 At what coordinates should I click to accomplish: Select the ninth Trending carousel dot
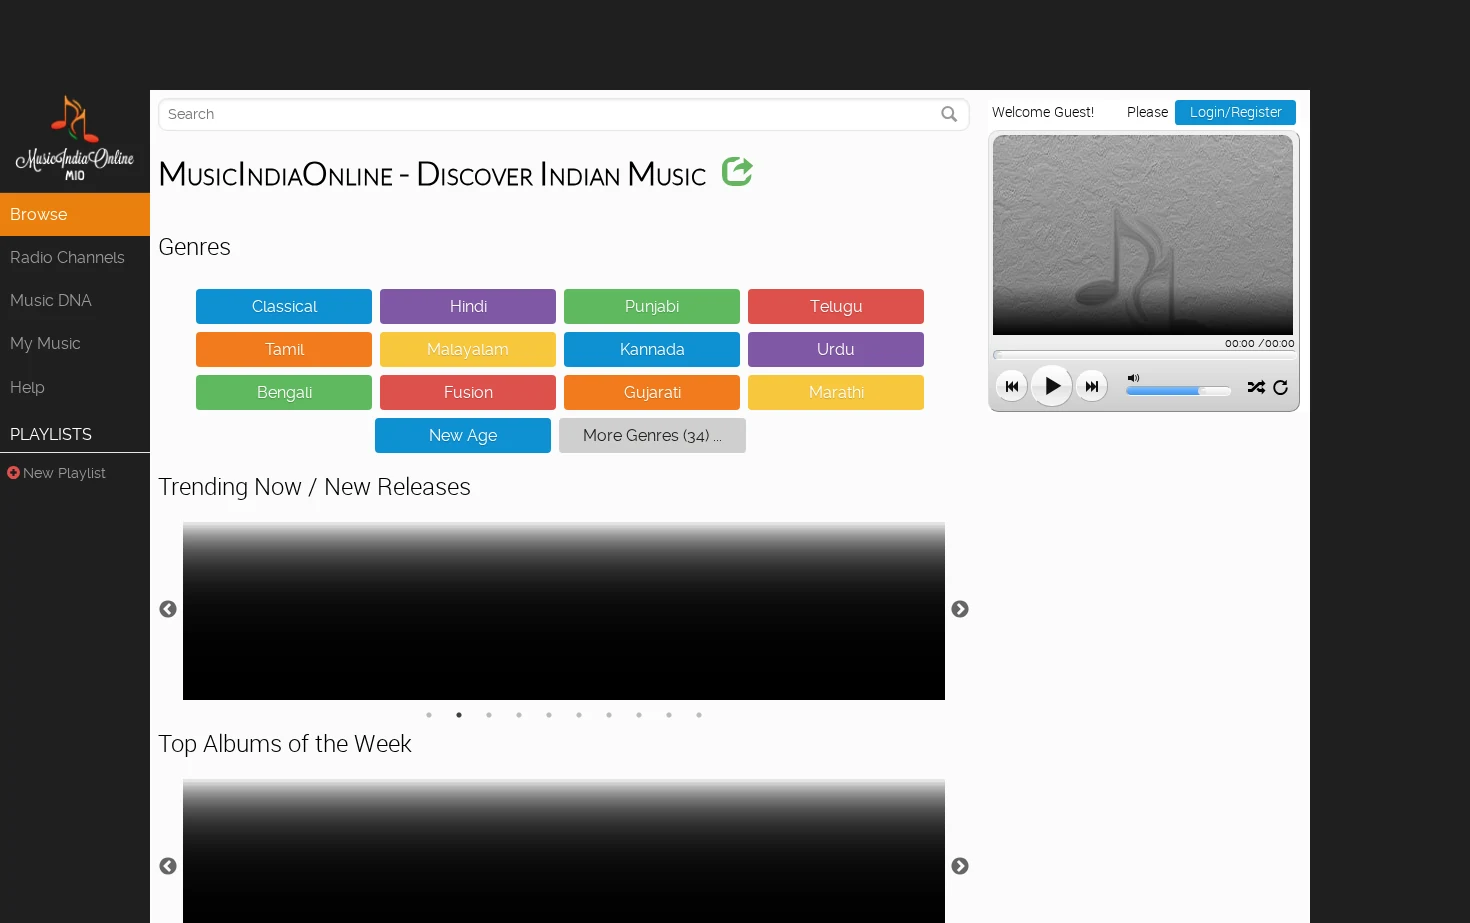click(x=669, y=715)
